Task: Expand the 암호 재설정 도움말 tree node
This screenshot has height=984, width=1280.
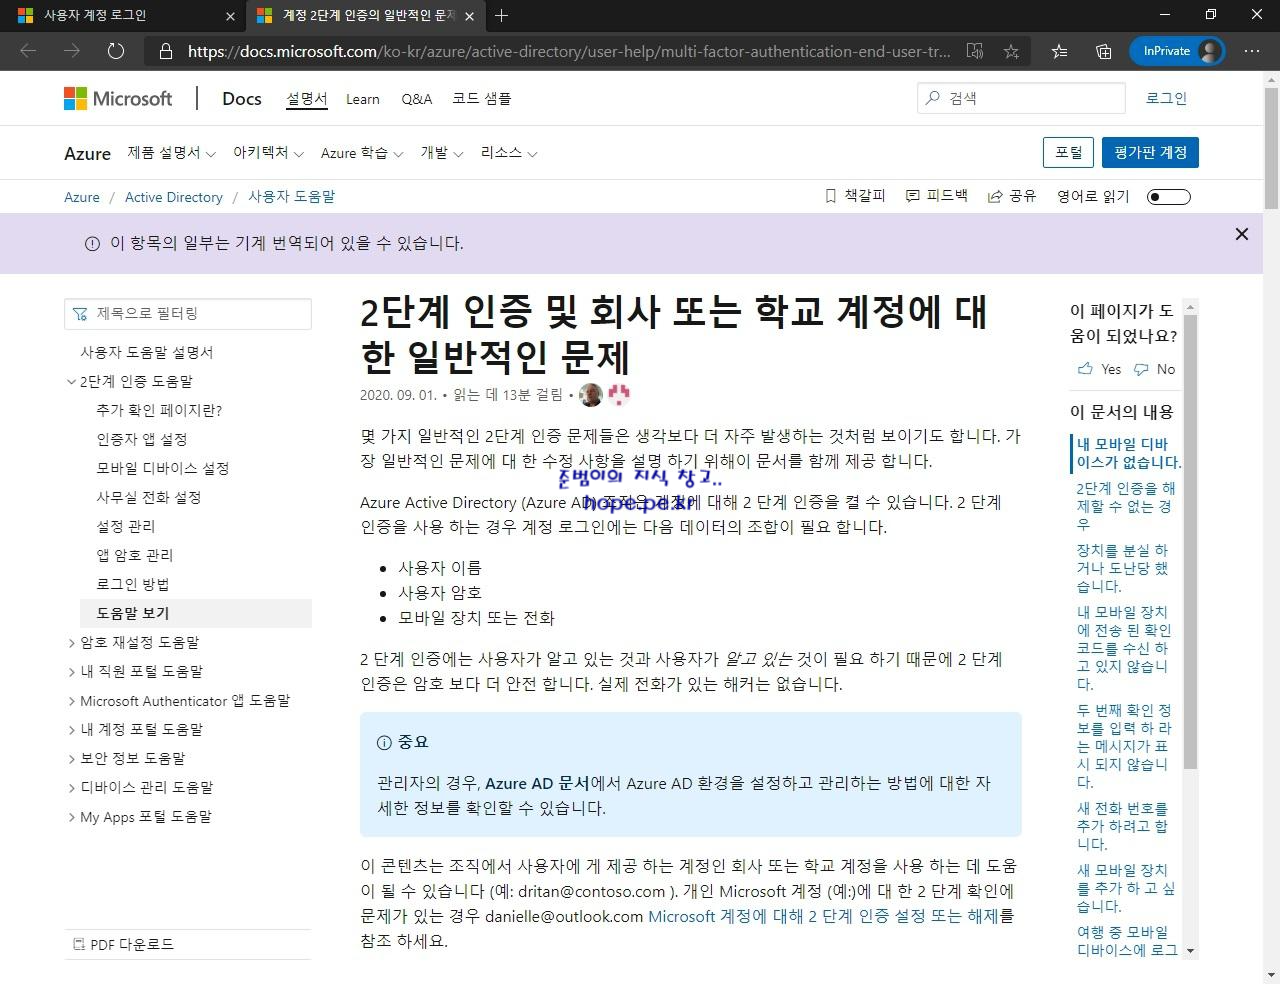Action: [71, 643]
